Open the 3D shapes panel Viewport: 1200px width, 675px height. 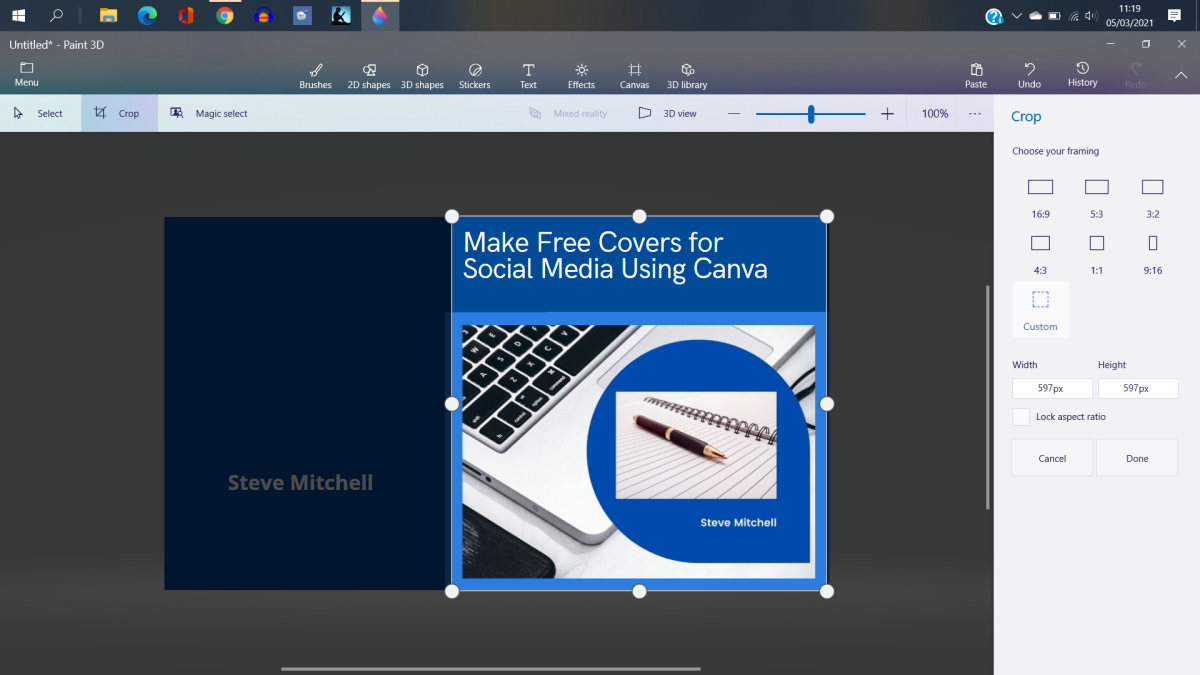(x=422, y=74)
